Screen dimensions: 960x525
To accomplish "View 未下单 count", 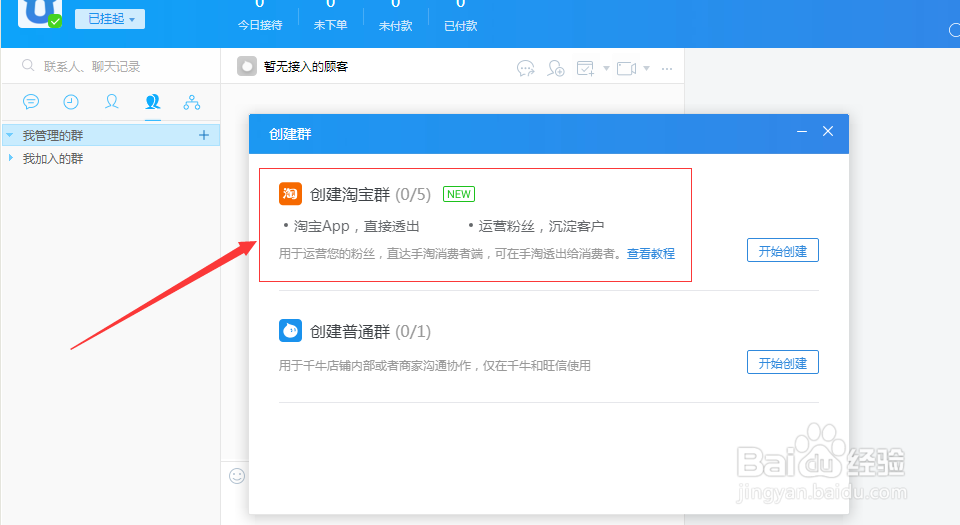I will (330, 16).
